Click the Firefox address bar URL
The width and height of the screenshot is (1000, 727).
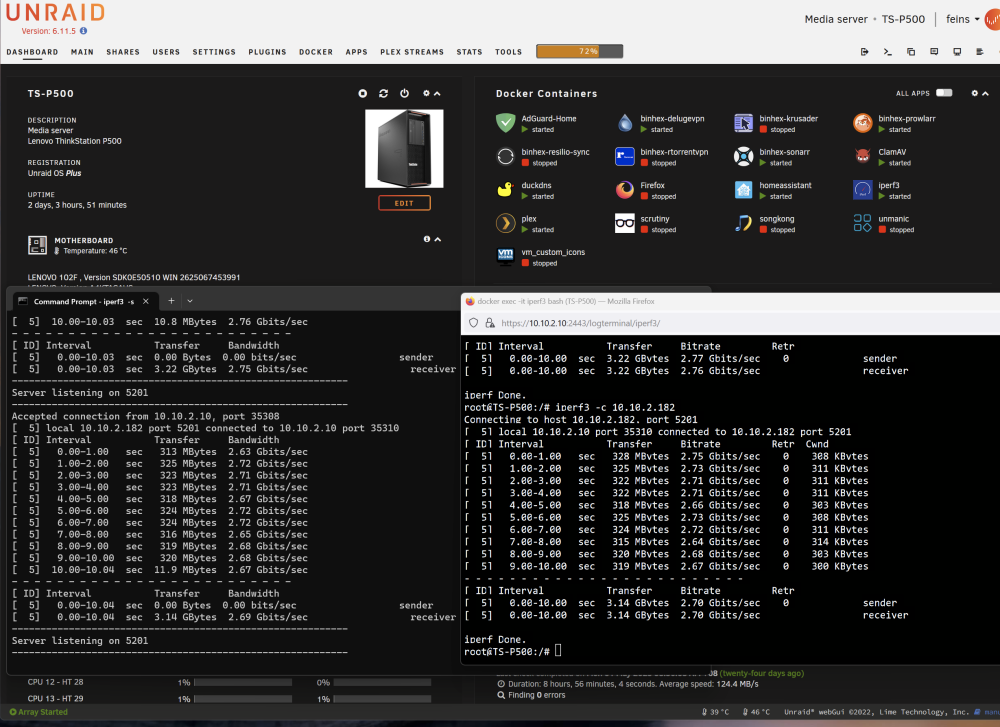tap(580, 323)
